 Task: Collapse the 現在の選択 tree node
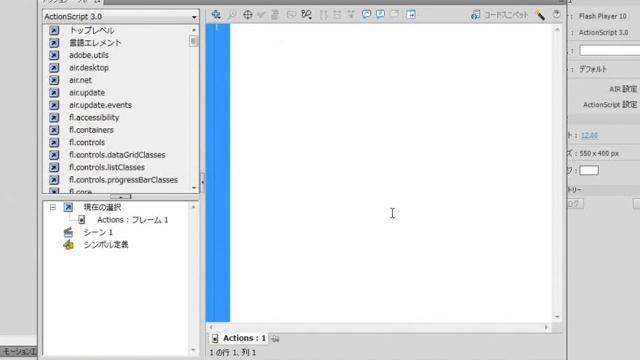click(53, 207)
